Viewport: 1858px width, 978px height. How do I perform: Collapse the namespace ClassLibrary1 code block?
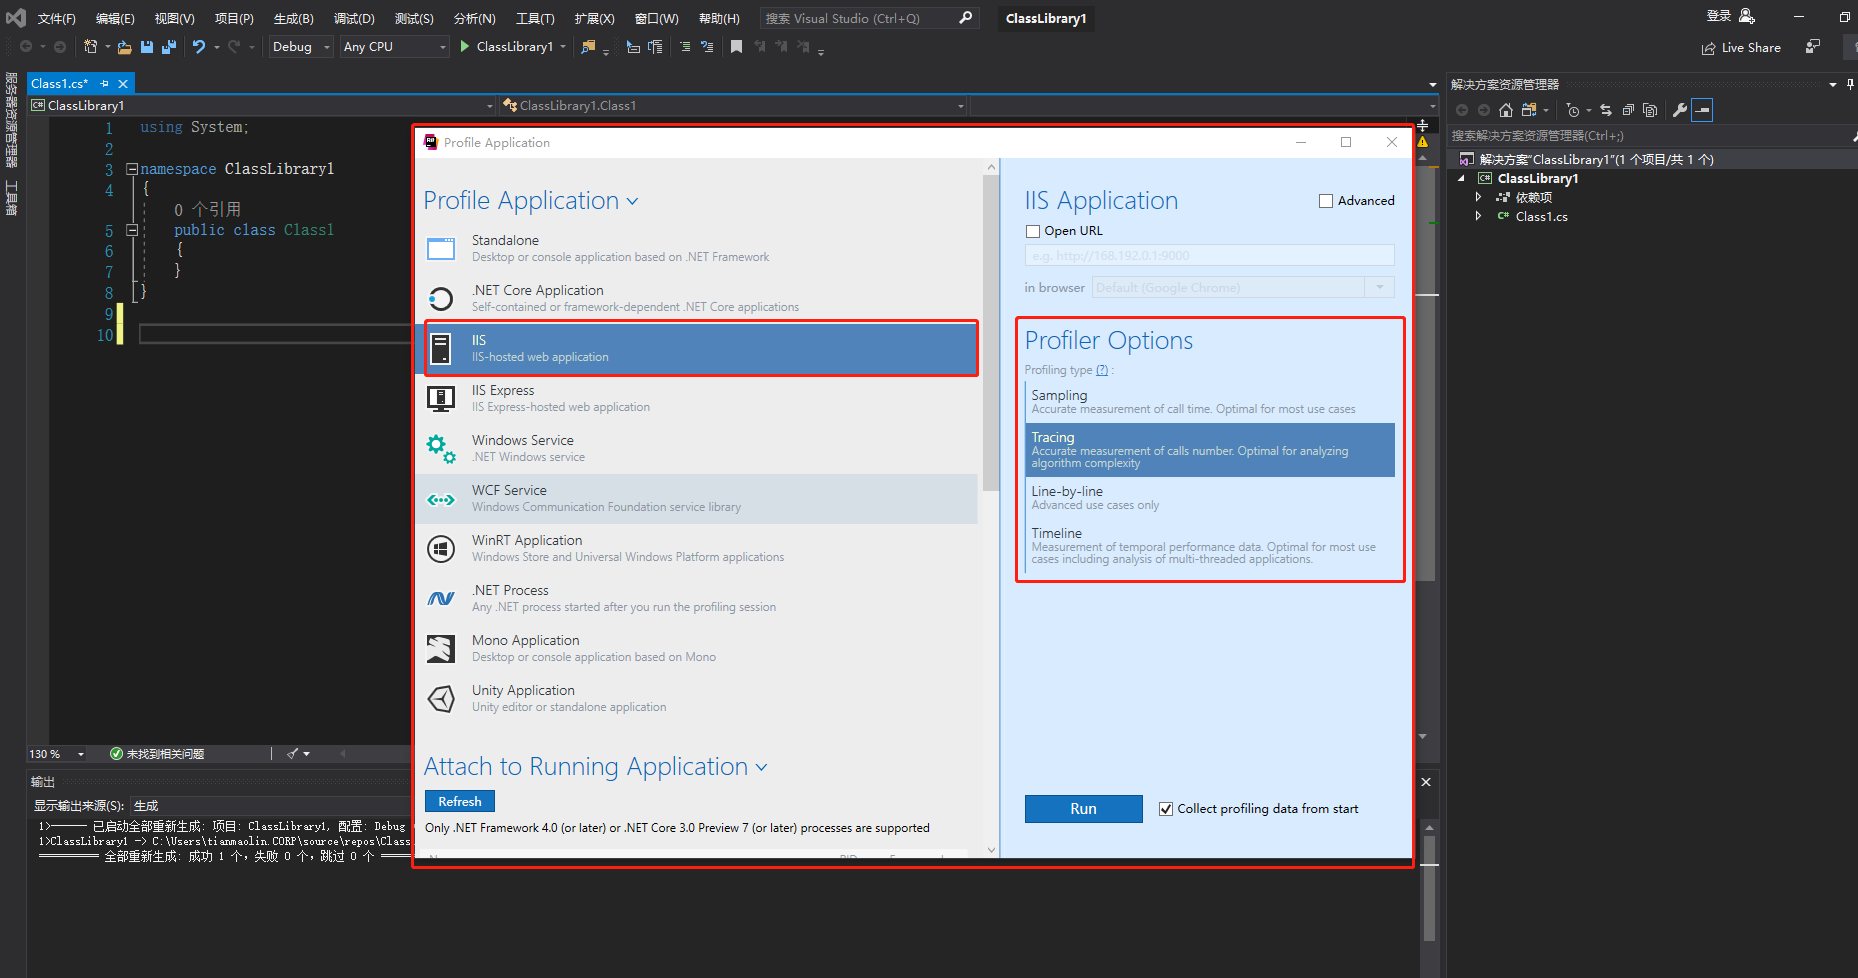click(x=132, y=170)
